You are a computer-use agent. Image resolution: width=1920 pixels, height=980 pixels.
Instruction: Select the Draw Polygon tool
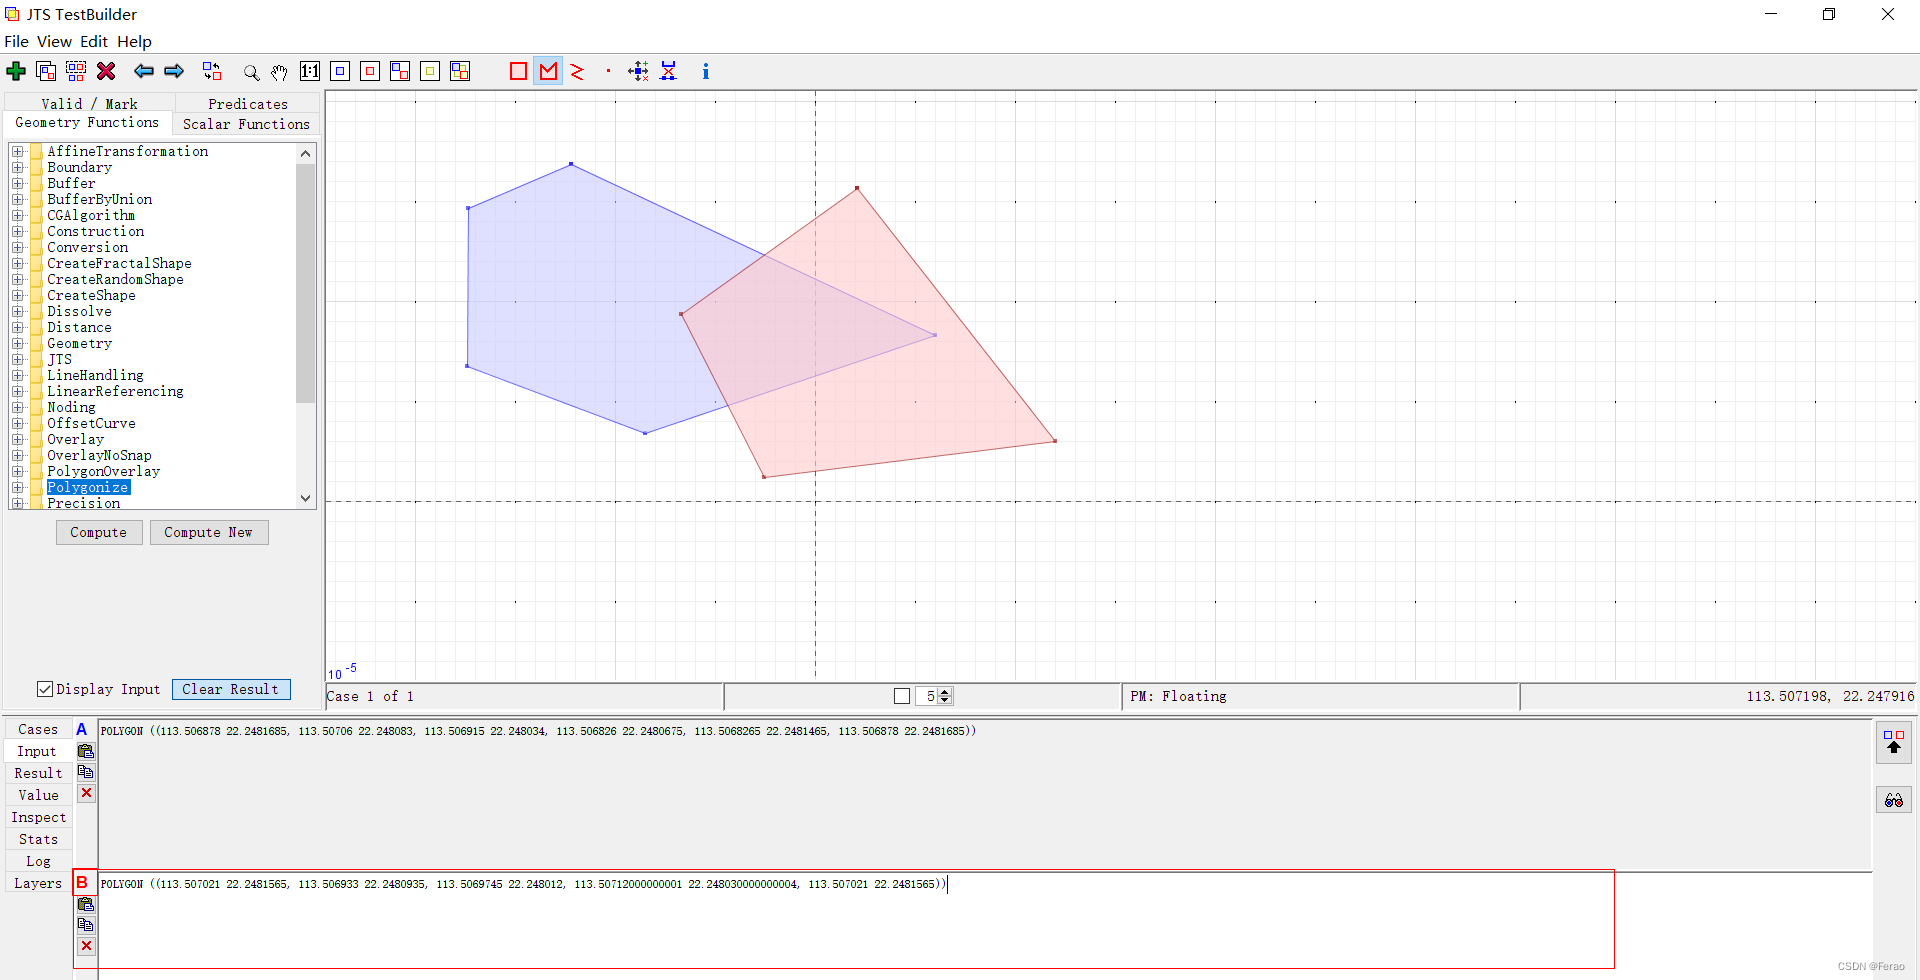pyautogui.click(x=548, y=71)
